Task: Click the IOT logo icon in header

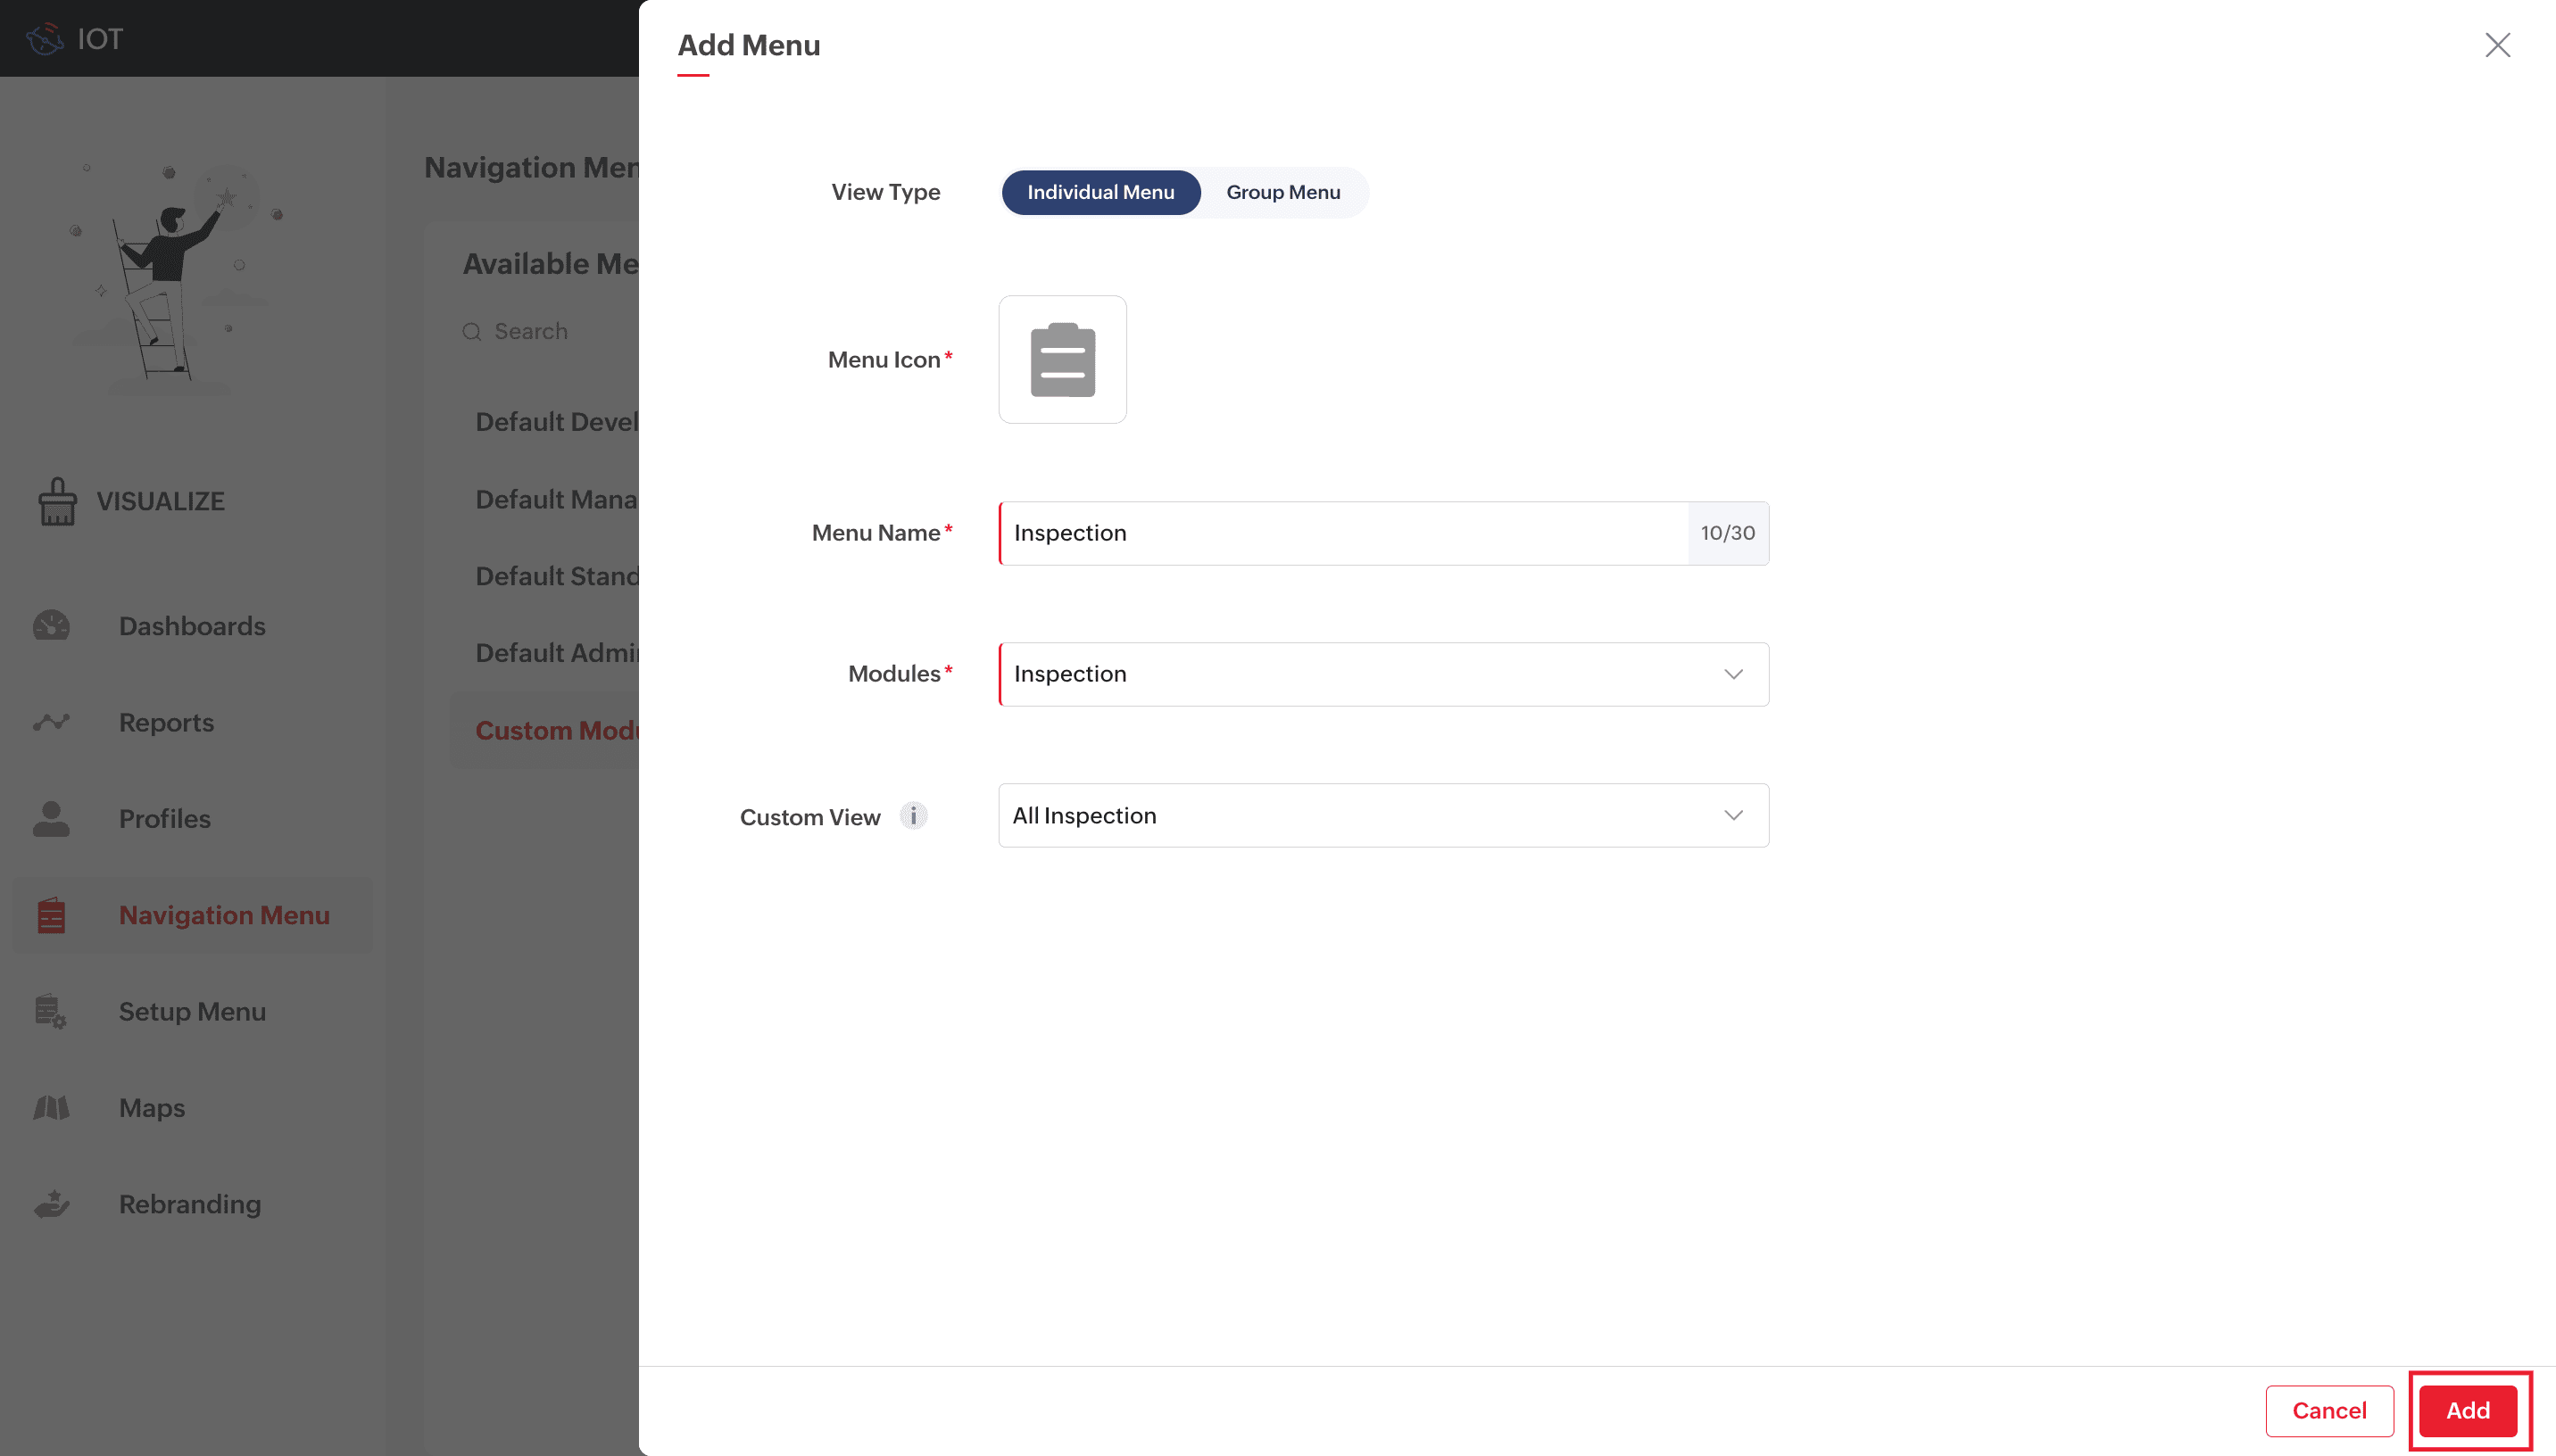Action: [x=44, y=39]
